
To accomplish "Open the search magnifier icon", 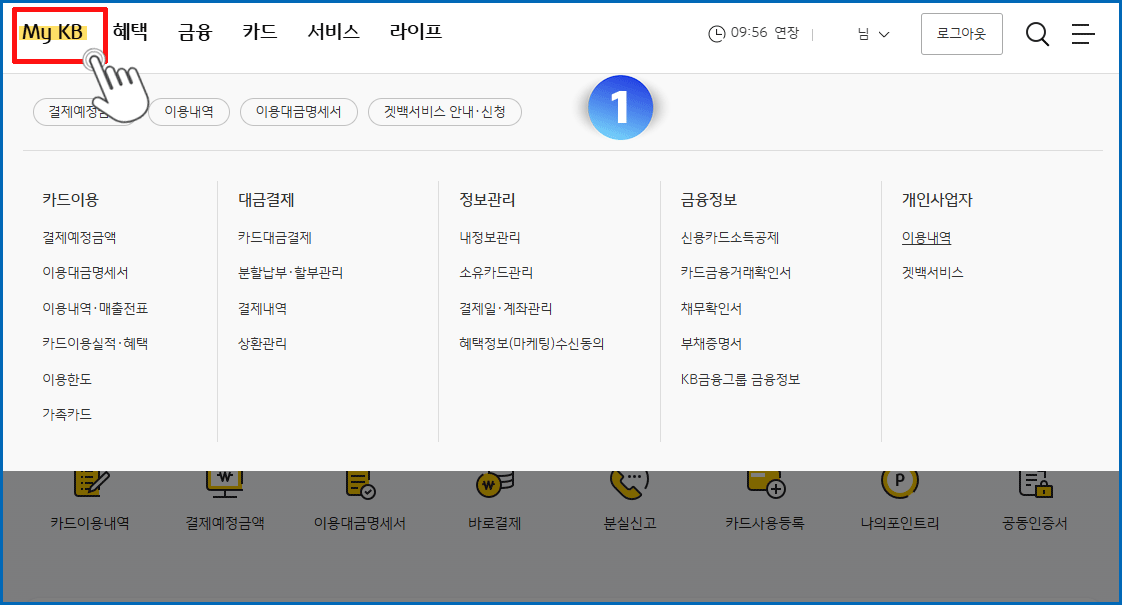I will (1037, 34).
